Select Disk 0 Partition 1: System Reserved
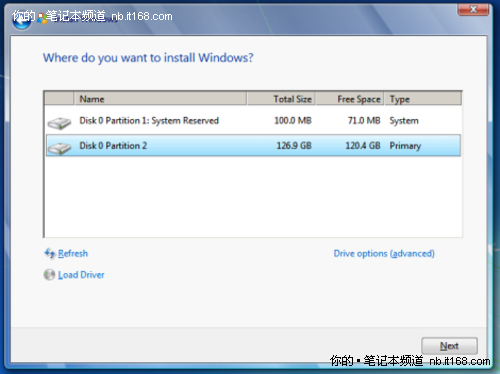500x374 pixels. [x=253, y=121]
